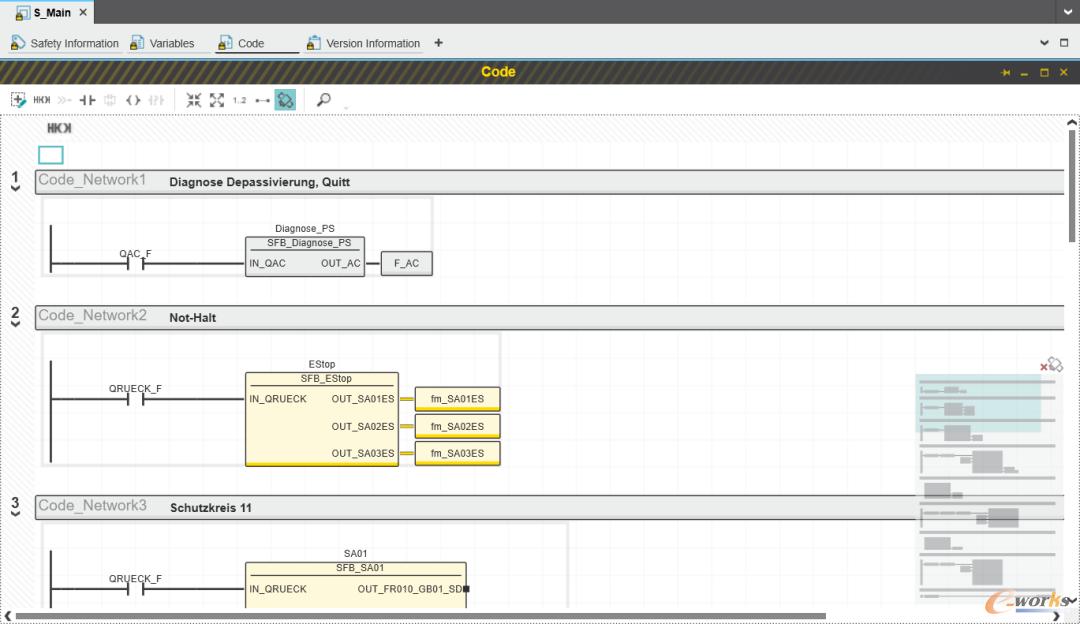Collapse Code_Network3 with its chevron

coord(15,514)
